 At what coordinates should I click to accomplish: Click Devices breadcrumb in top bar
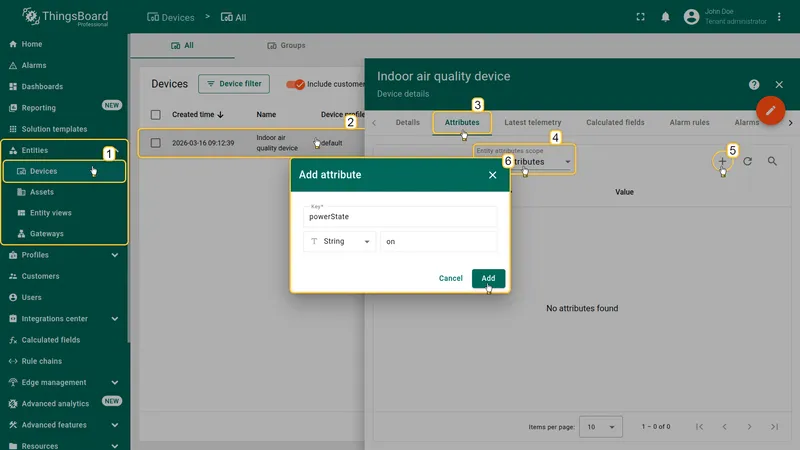tap(170, 17)
